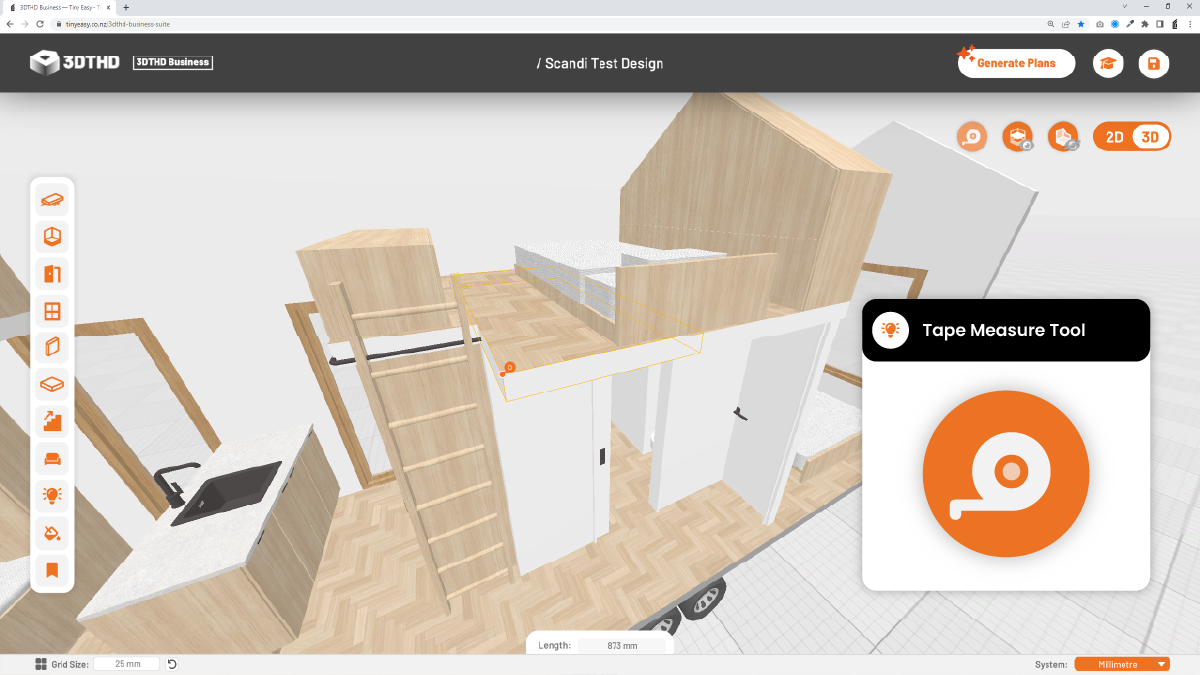The image size is (1200, 675).
Task: Open the wall panel tool icon
Action: click(52, 348)
